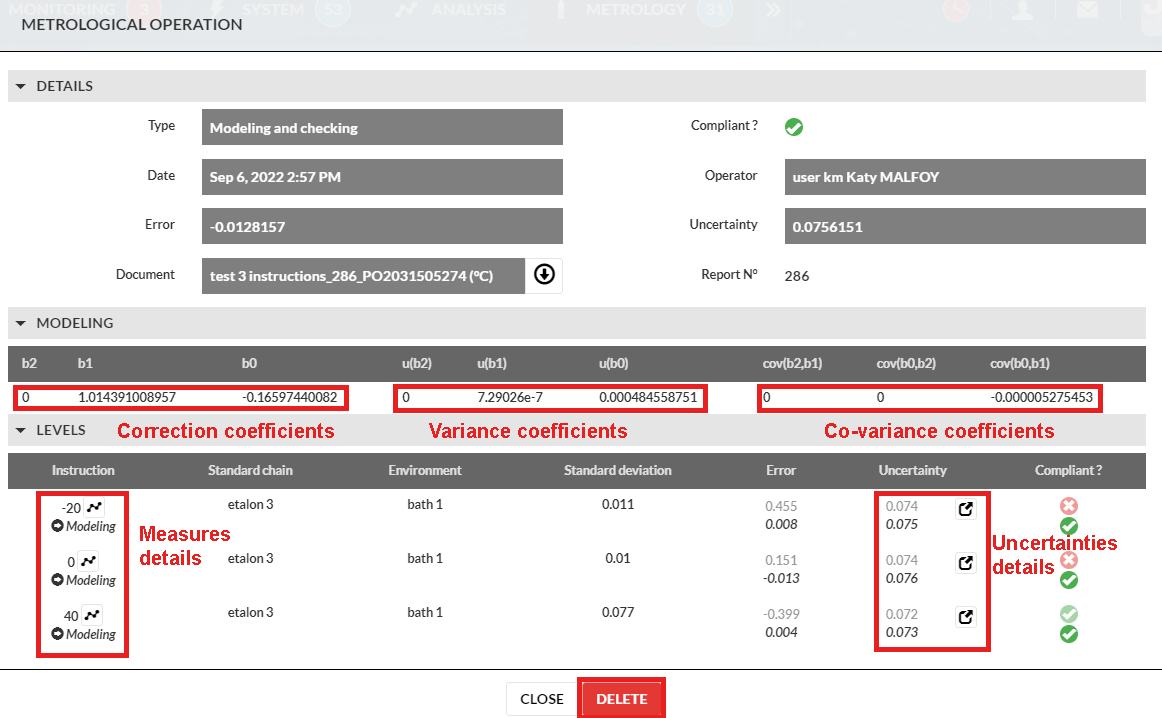Click the Type field Modeling and checking
This screenshot has height=718, width=1162.
coord(382,127)
